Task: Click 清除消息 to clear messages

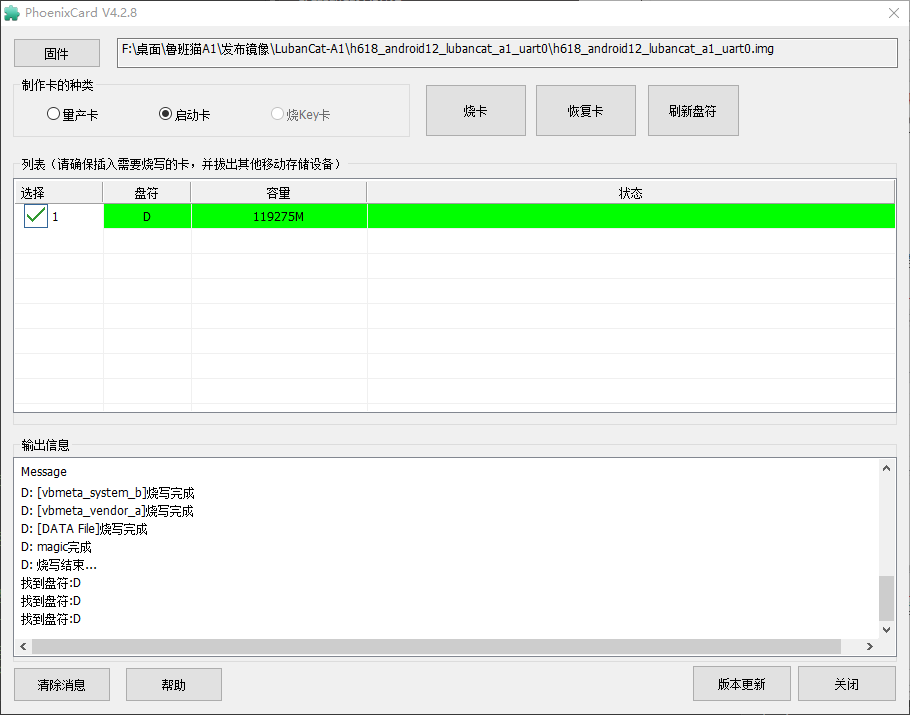Action: click(x=61, y=685)
